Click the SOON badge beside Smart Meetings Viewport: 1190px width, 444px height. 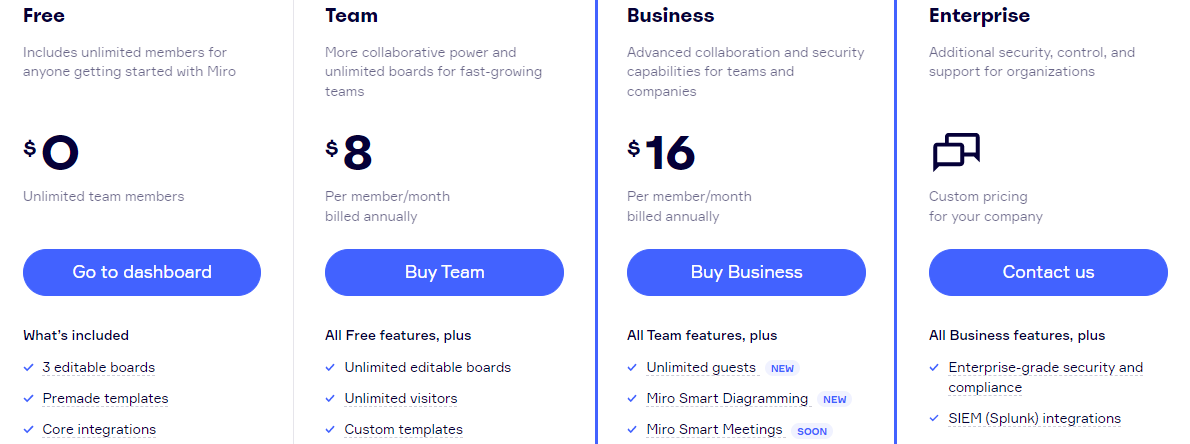pos(811,431)
